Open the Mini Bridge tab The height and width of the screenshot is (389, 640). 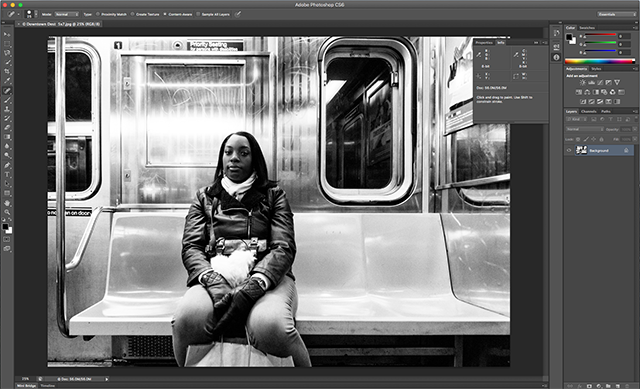coord(26,386)
